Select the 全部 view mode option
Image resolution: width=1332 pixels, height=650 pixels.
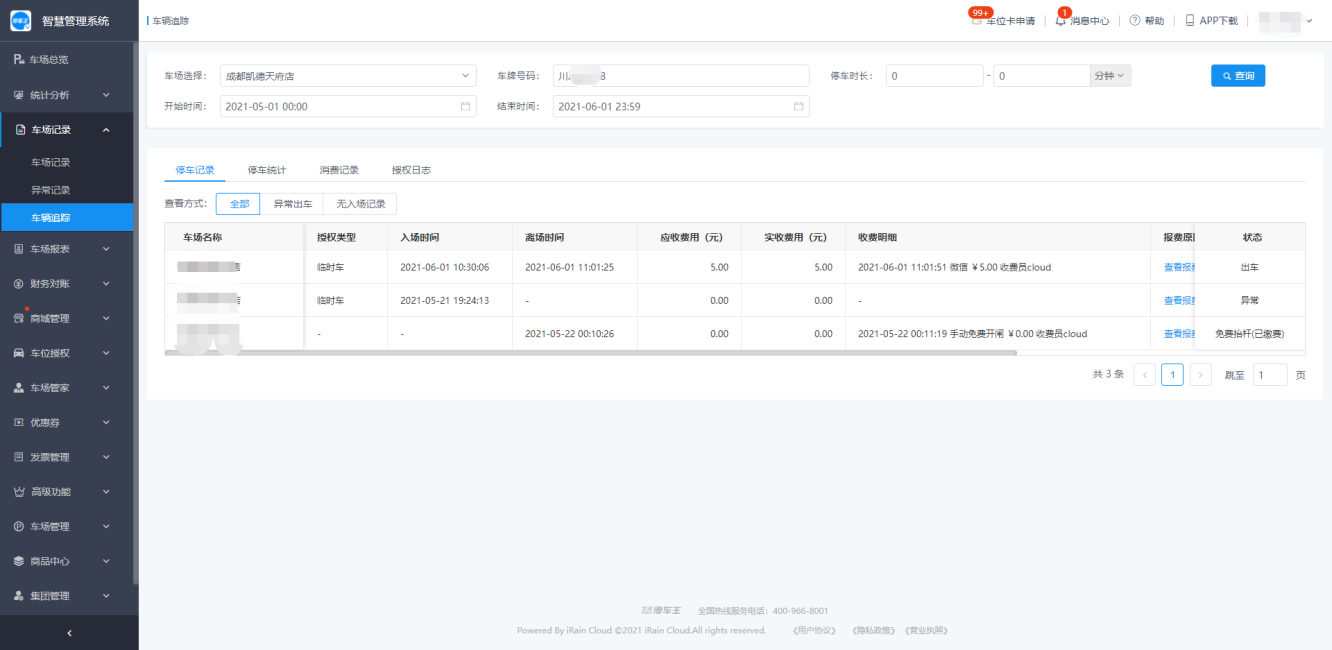click(239, 204)
